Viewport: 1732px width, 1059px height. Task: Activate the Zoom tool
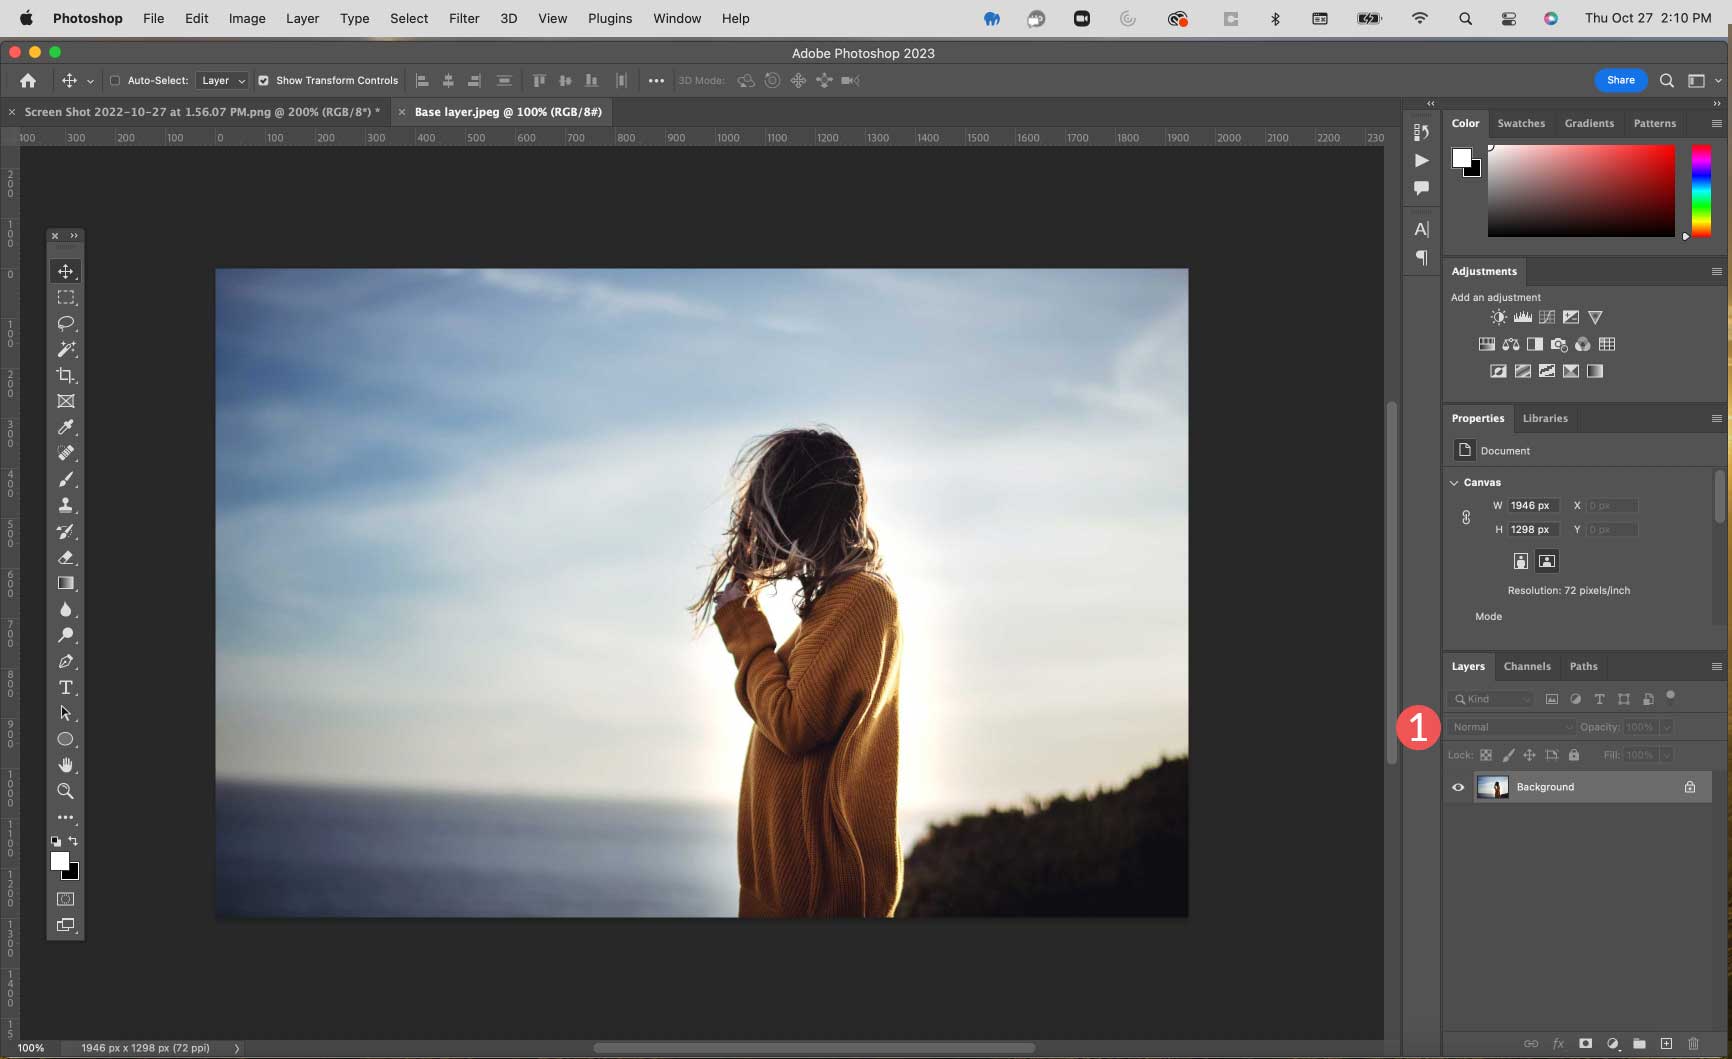[x=66, y=791]
